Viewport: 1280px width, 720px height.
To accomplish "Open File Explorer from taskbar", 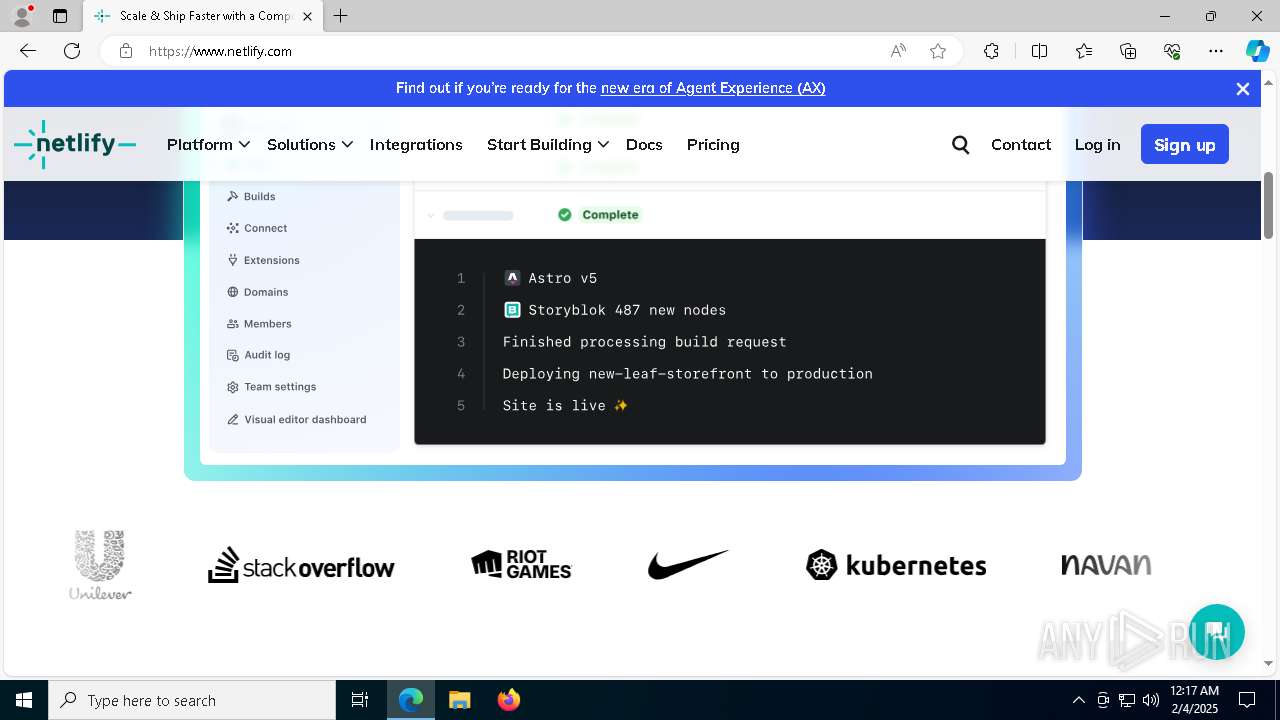I will (x=459, y=700).
